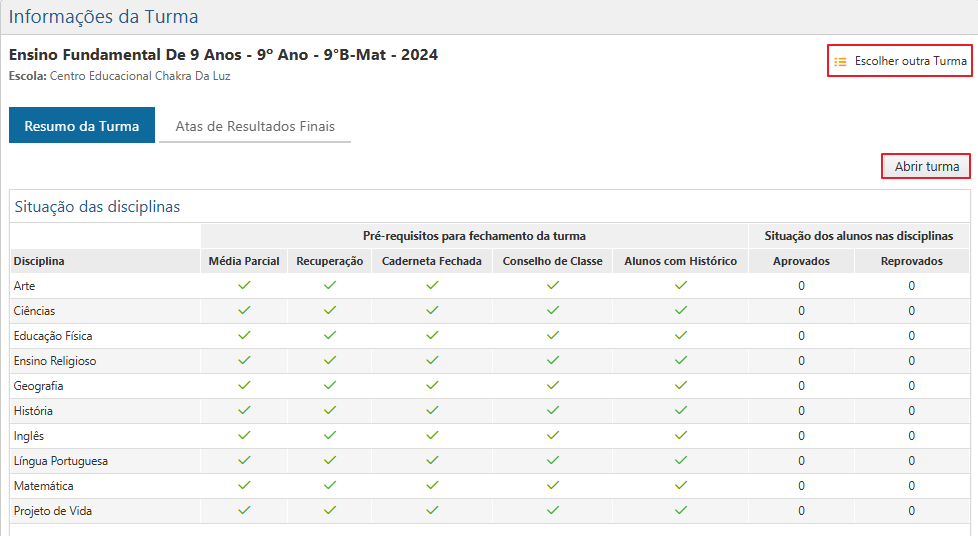Screen dimensions: 978x536
Task: Select the Arte discipline row label
Action: tap(24, 286)
